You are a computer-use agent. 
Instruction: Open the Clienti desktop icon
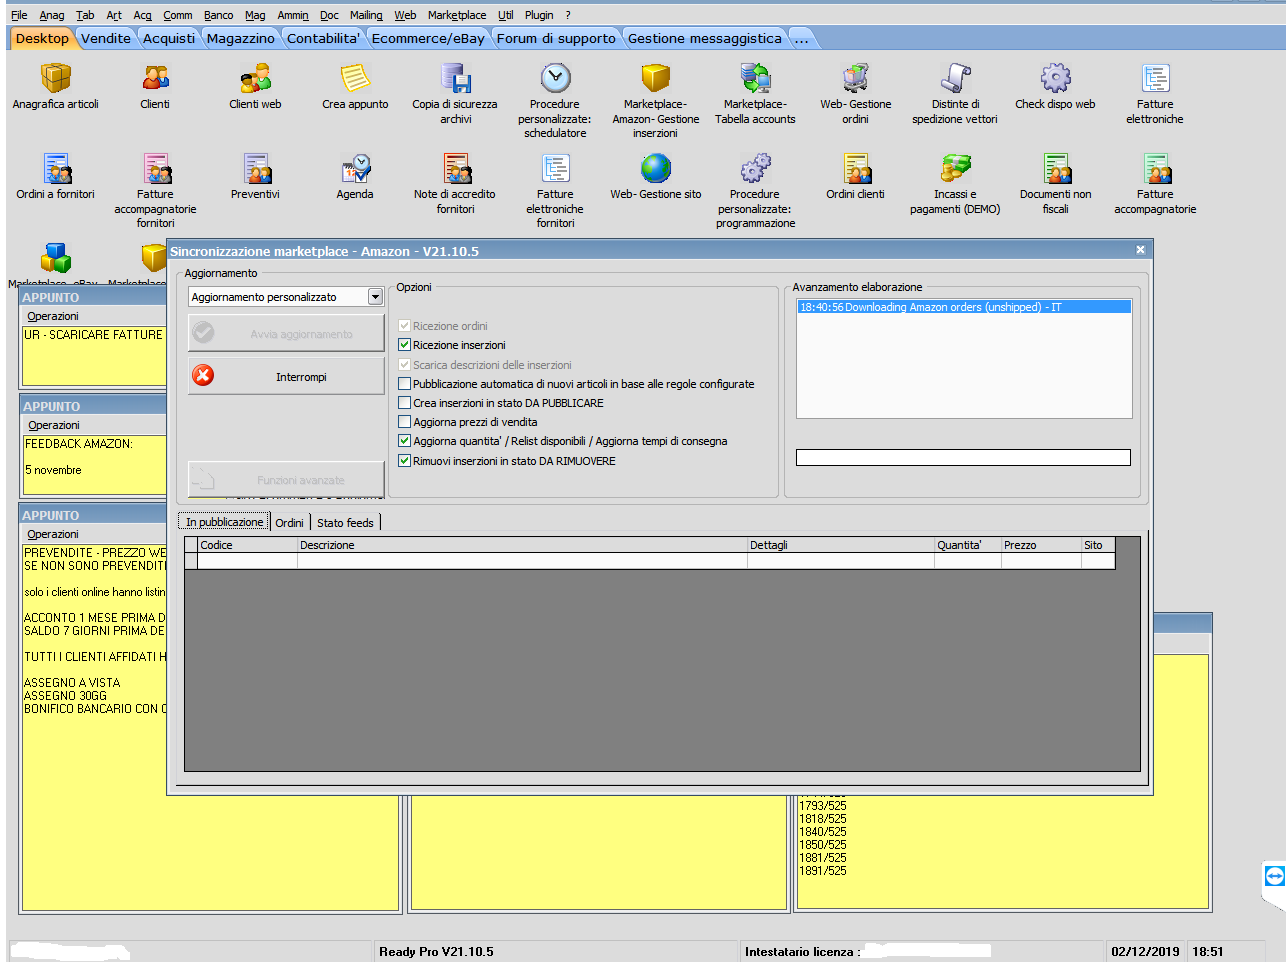(155, 78)
